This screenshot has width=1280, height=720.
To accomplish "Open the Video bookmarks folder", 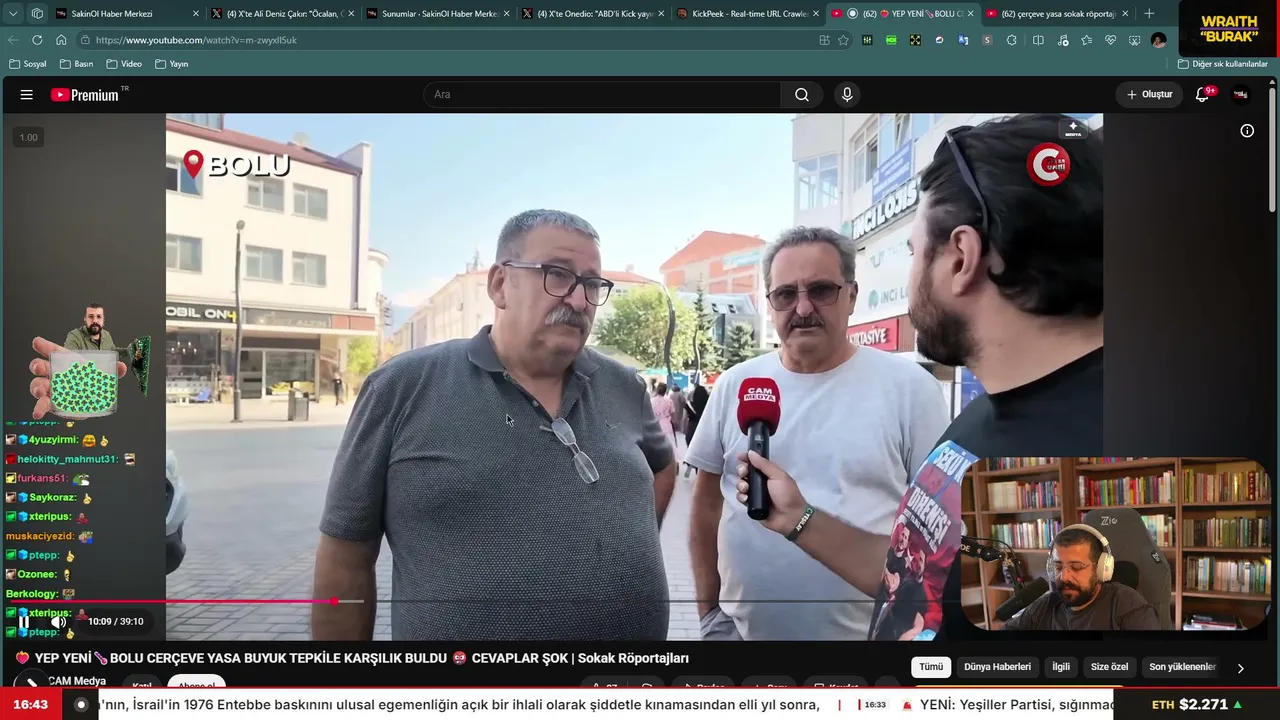I will 124,64.
